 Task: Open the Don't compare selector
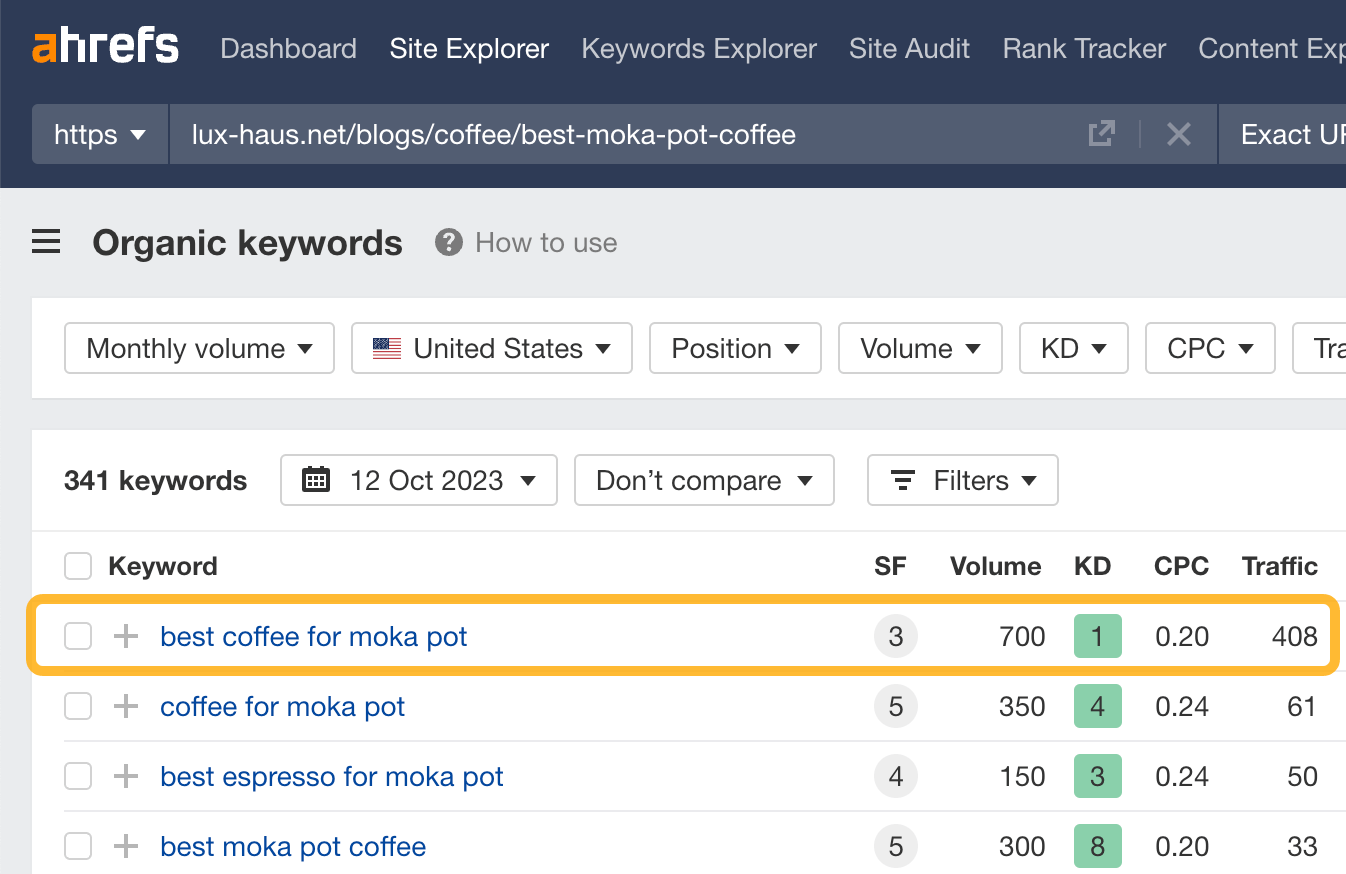(x=703, y=480)
